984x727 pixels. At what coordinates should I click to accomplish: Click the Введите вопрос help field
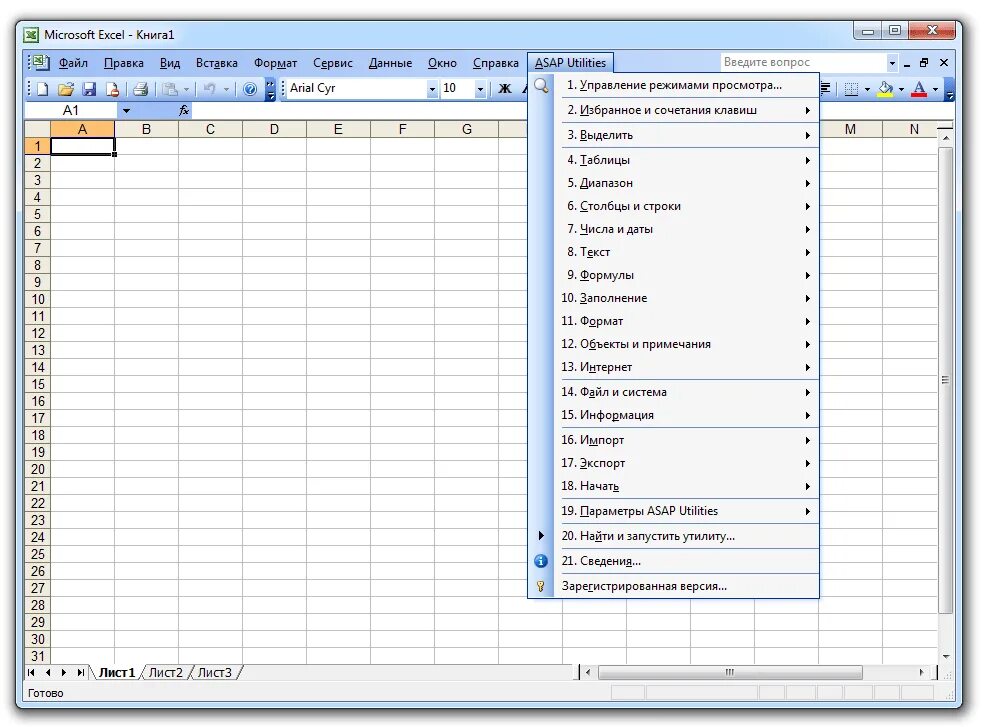(x=803, y=63)
